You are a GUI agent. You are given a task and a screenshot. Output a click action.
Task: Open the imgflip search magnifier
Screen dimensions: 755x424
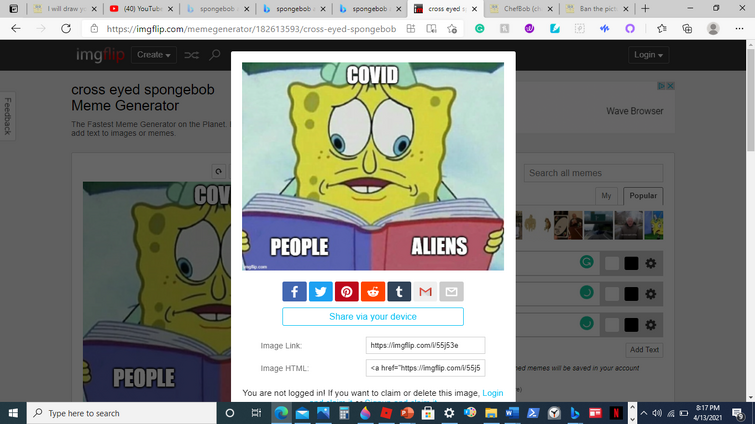tap(215, 55)
